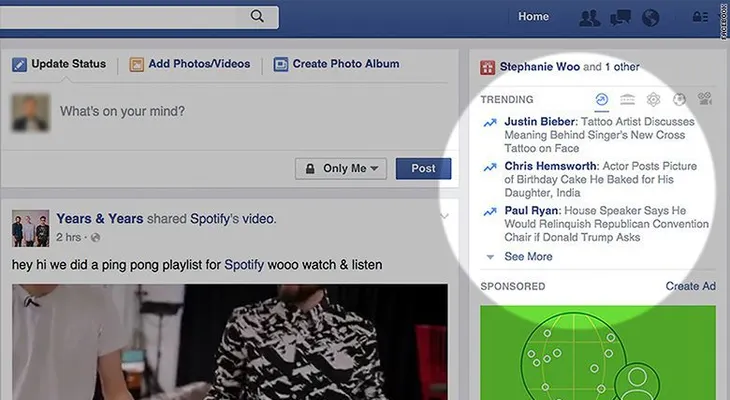Open the Create Ad link

click(690, 286)
